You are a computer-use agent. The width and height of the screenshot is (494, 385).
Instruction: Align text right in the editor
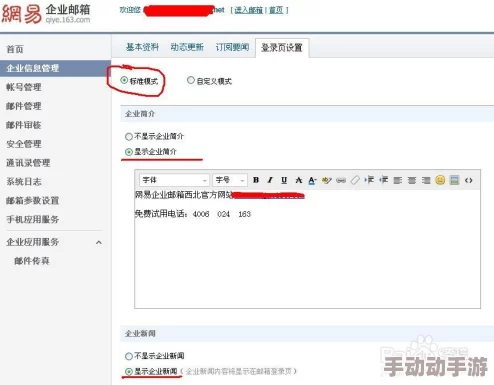click(x=426, y=180)
